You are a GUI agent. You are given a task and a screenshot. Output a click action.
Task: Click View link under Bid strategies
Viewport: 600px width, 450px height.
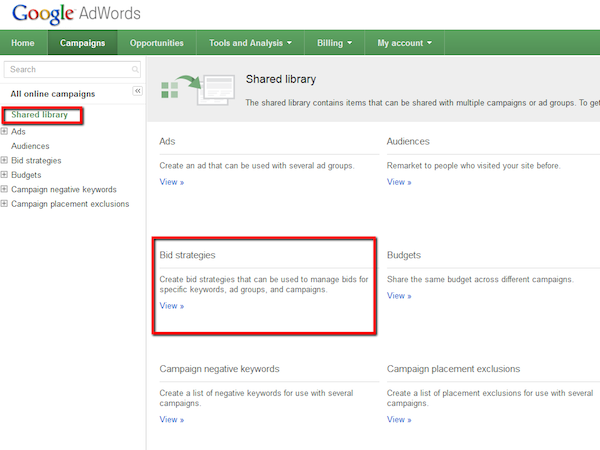(172, 306)
